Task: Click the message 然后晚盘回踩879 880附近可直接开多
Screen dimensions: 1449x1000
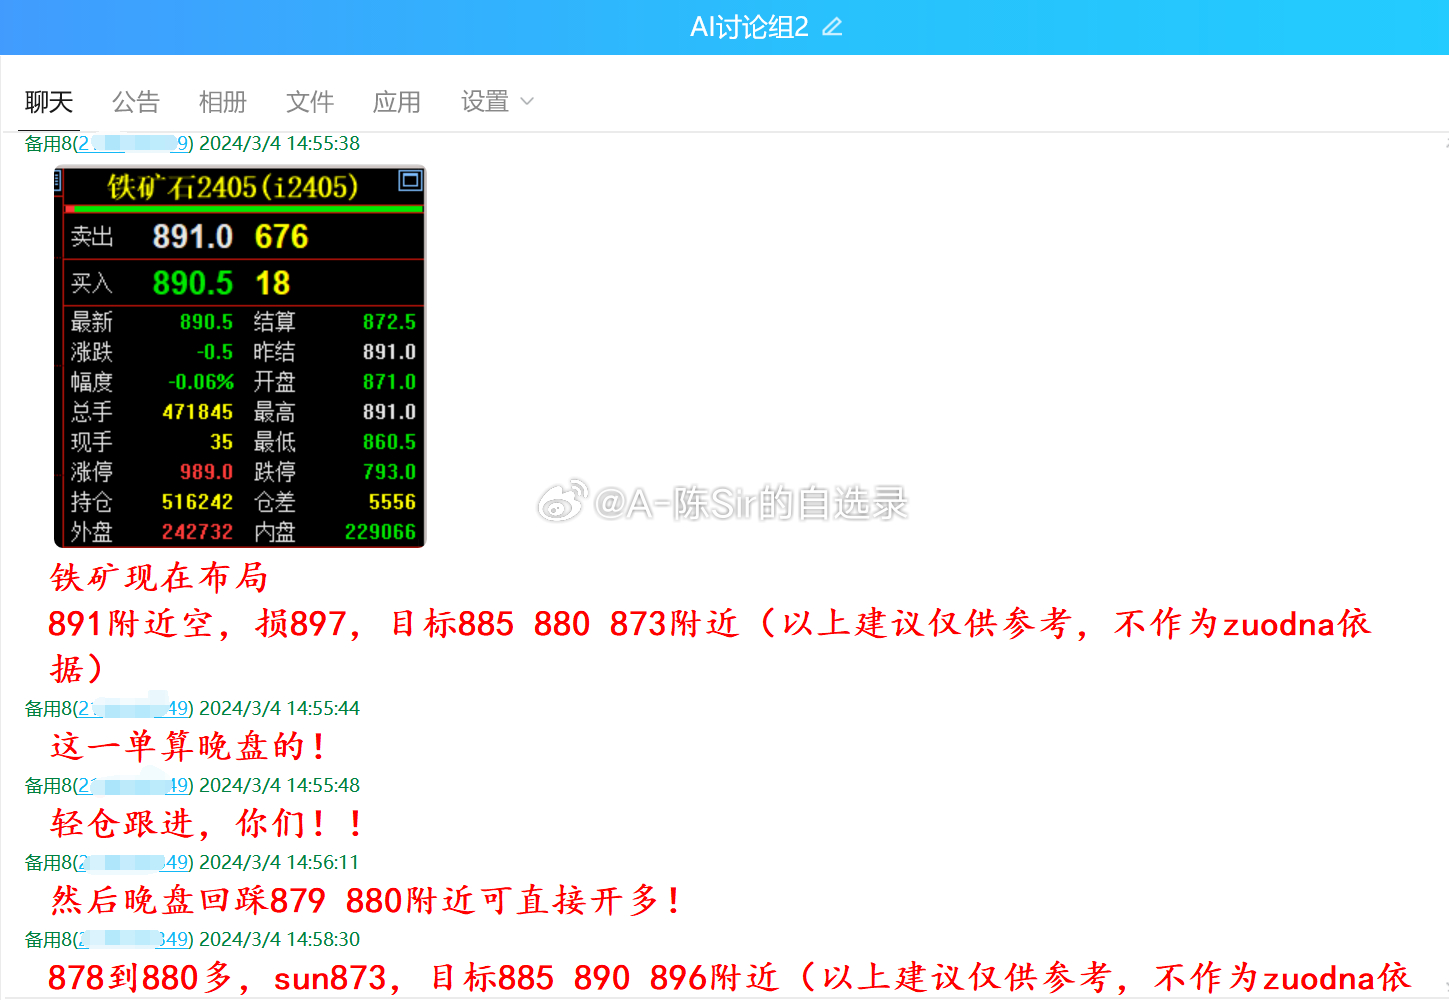Action: [366, 900]
